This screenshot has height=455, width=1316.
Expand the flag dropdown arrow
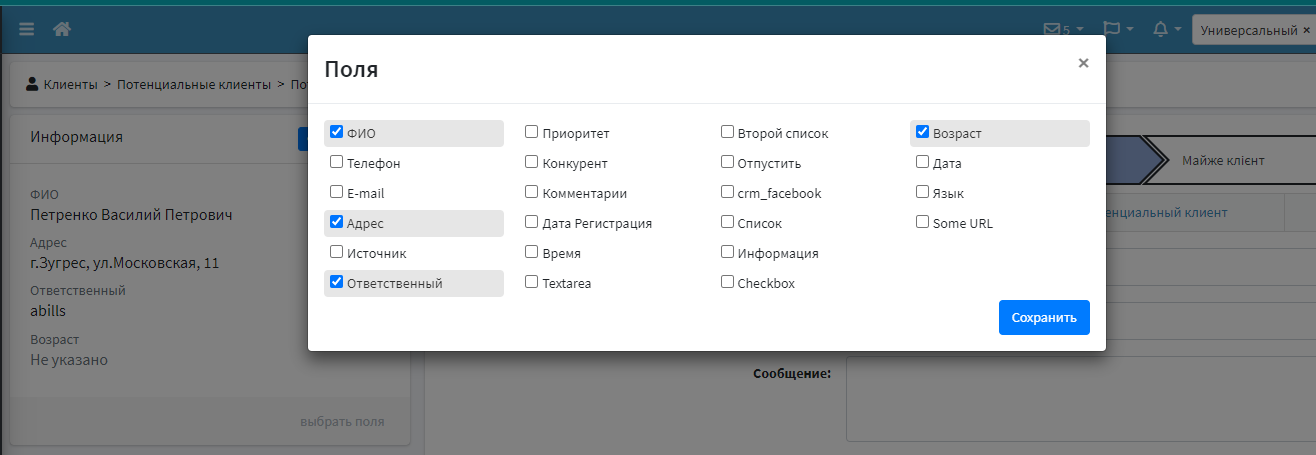coord(1130,30)
